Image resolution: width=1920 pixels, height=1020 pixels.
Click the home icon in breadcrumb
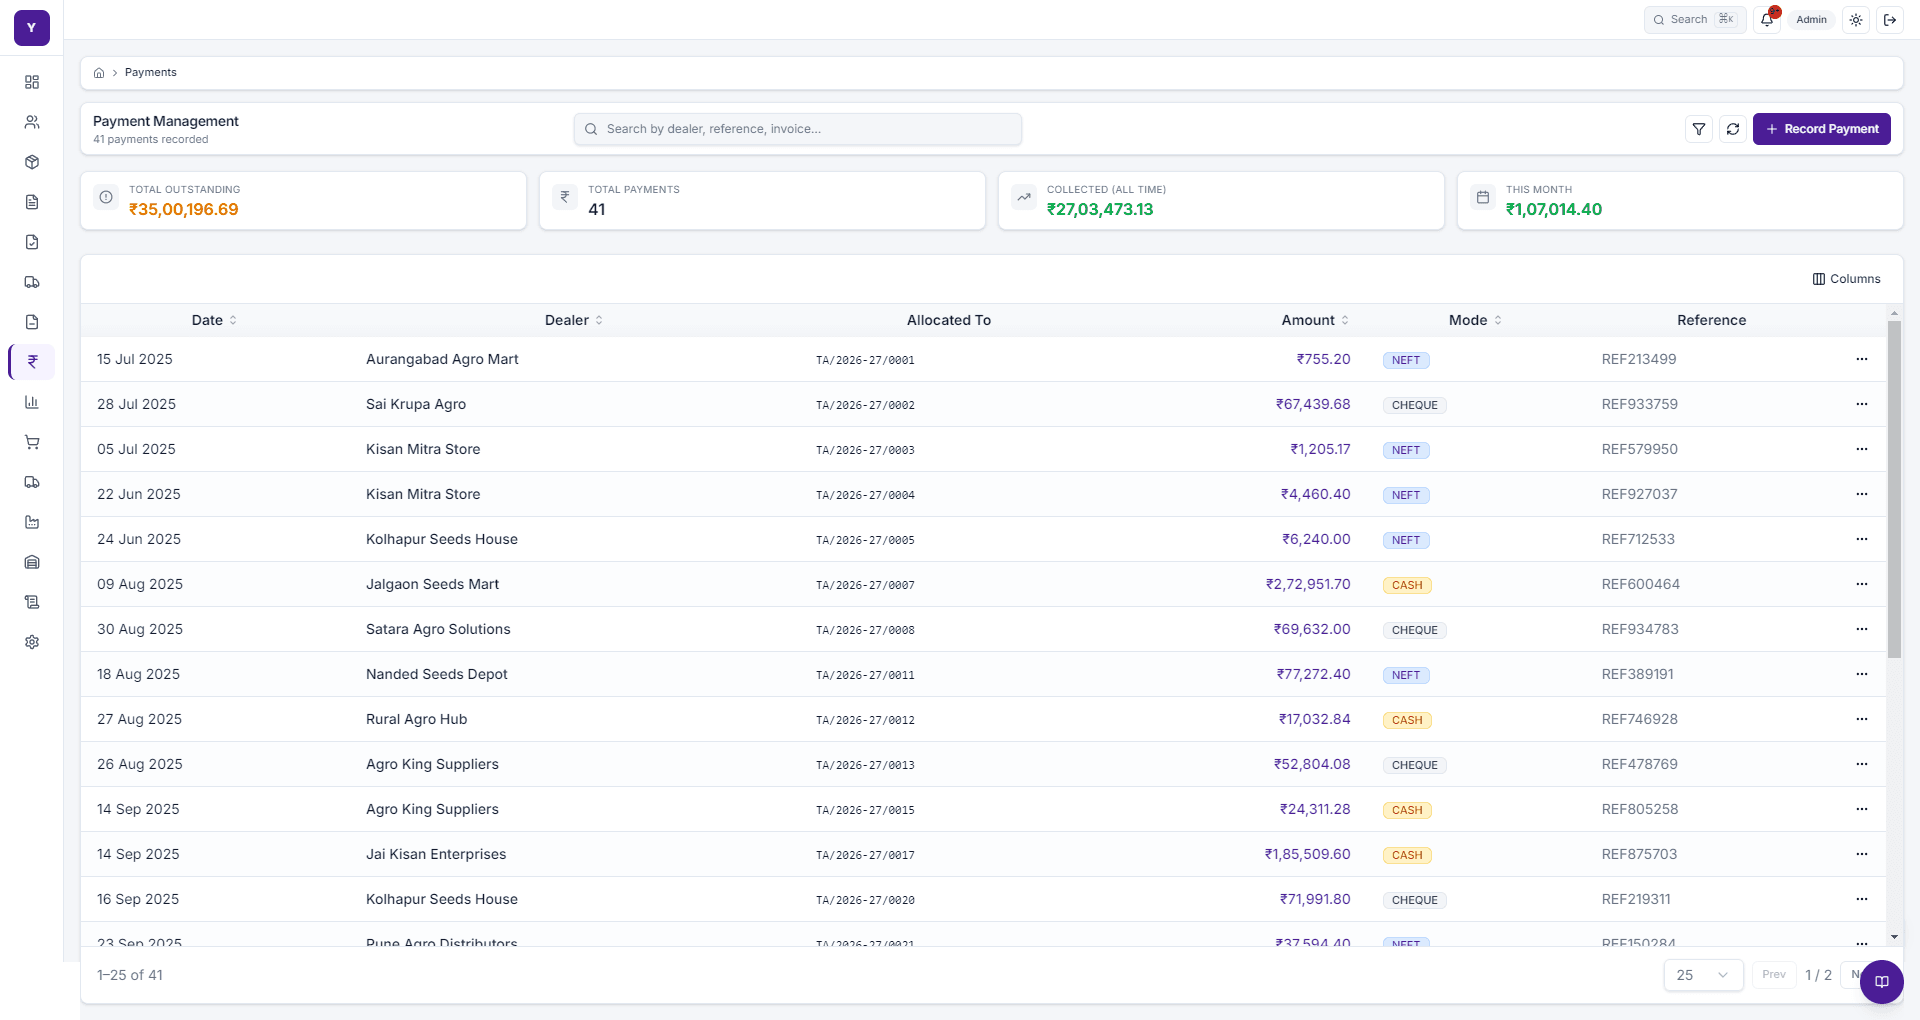coord(99,73)
